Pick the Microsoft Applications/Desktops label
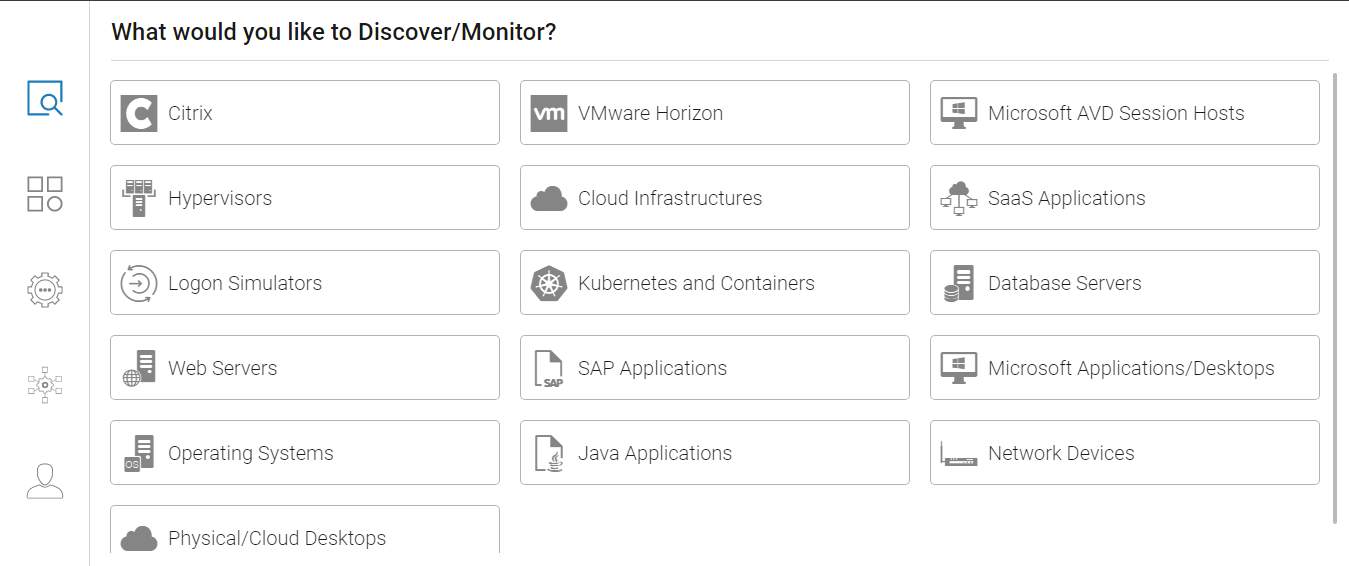 click(x=1131, y=368)
